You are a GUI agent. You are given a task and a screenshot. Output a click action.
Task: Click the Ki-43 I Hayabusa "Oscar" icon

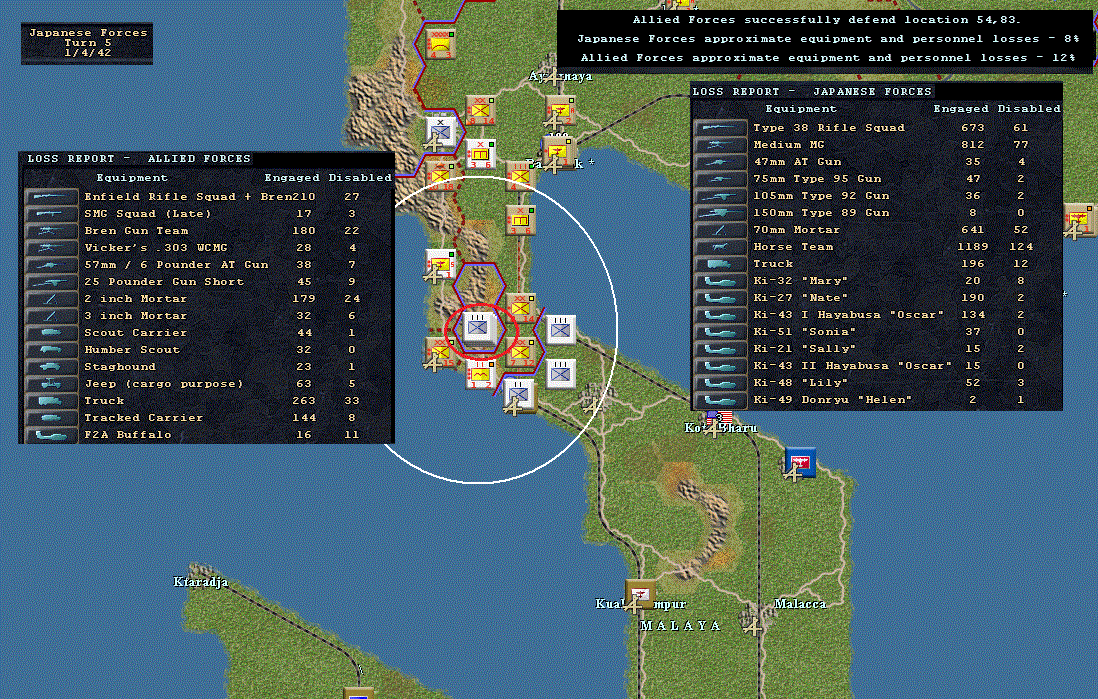[x=721, y=315]
